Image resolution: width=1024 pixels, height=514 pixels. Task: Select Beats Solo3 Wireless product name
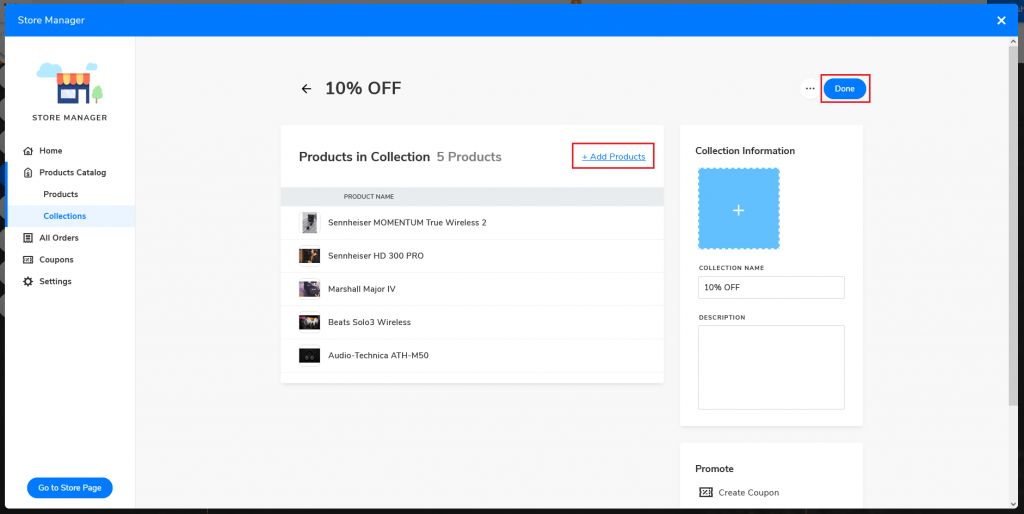point(369,322)
